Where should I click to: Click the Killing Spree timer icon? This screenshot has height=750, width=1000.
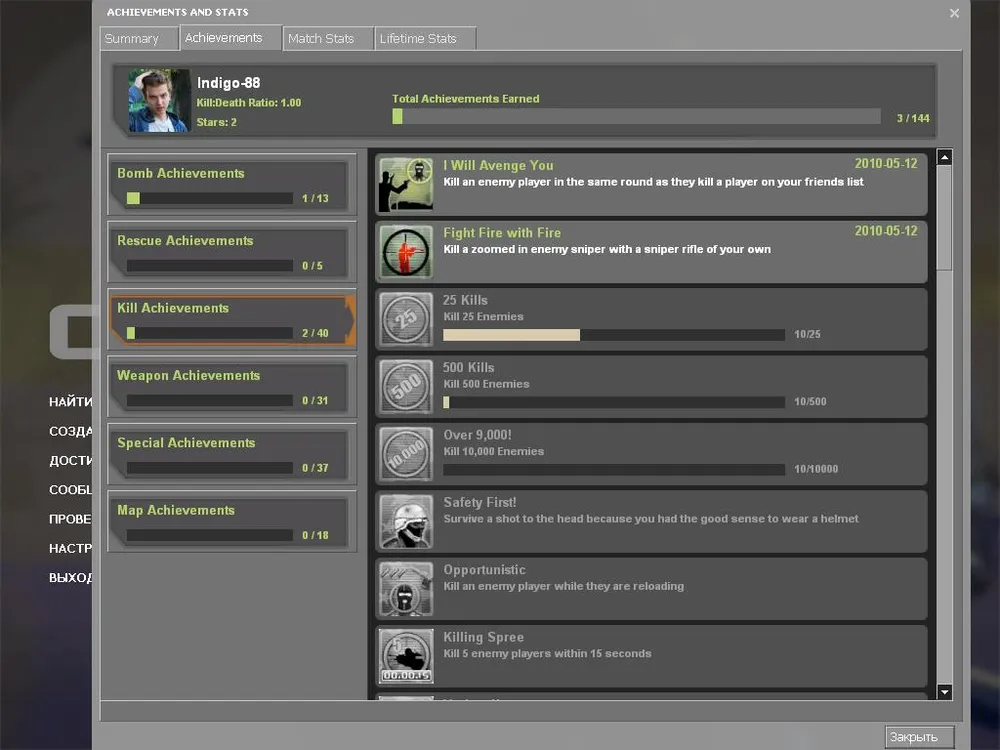[x=406, y=656]
